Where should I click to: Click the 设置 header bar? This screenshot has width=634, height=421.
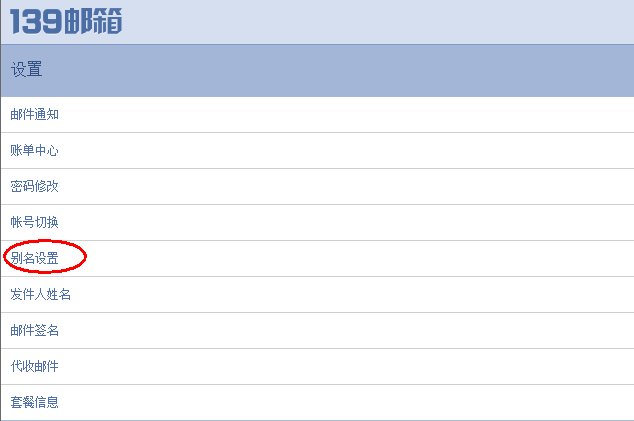coord(27,70)
